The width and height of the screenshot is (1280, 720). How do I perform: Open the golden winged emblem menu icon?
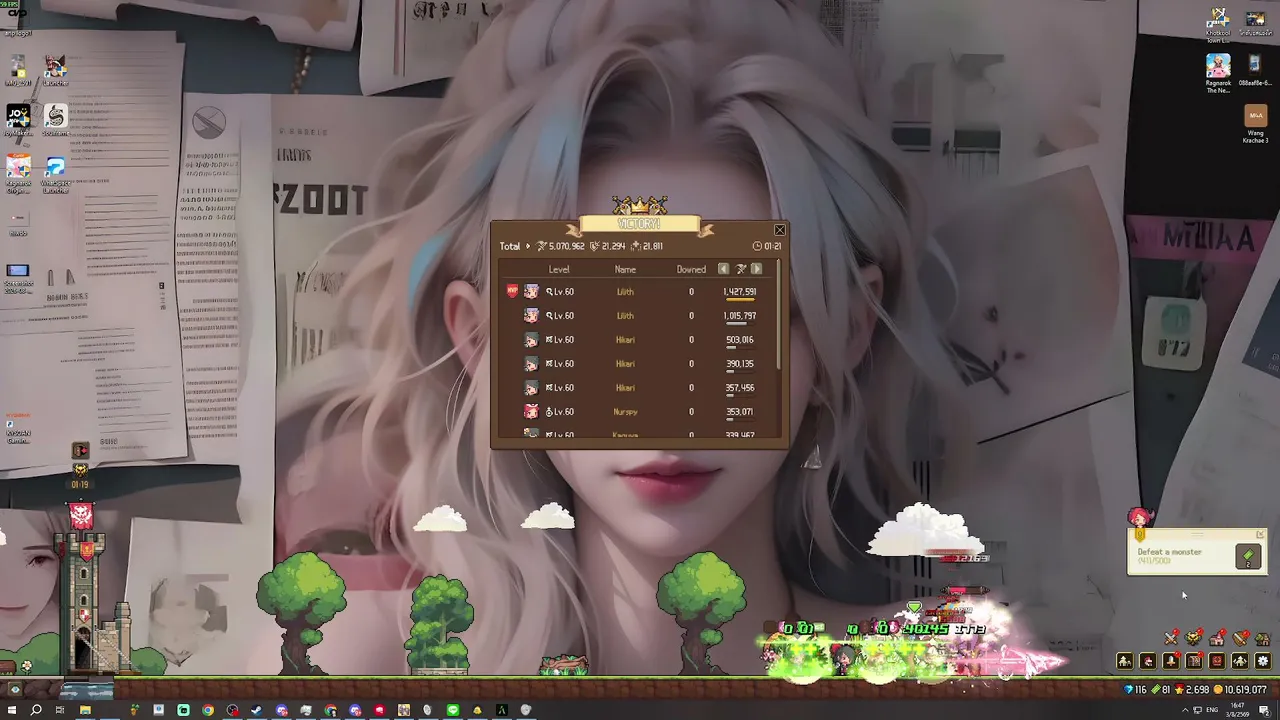[1195, 638]
